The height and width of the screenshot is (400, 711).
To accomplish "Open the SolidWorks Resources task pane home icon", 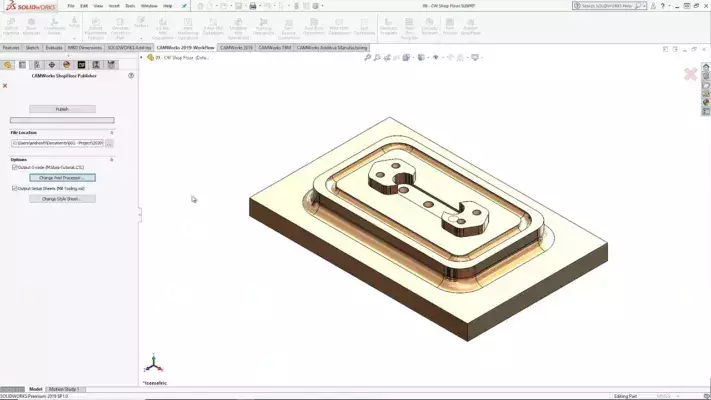I will (x=706, y=67).
